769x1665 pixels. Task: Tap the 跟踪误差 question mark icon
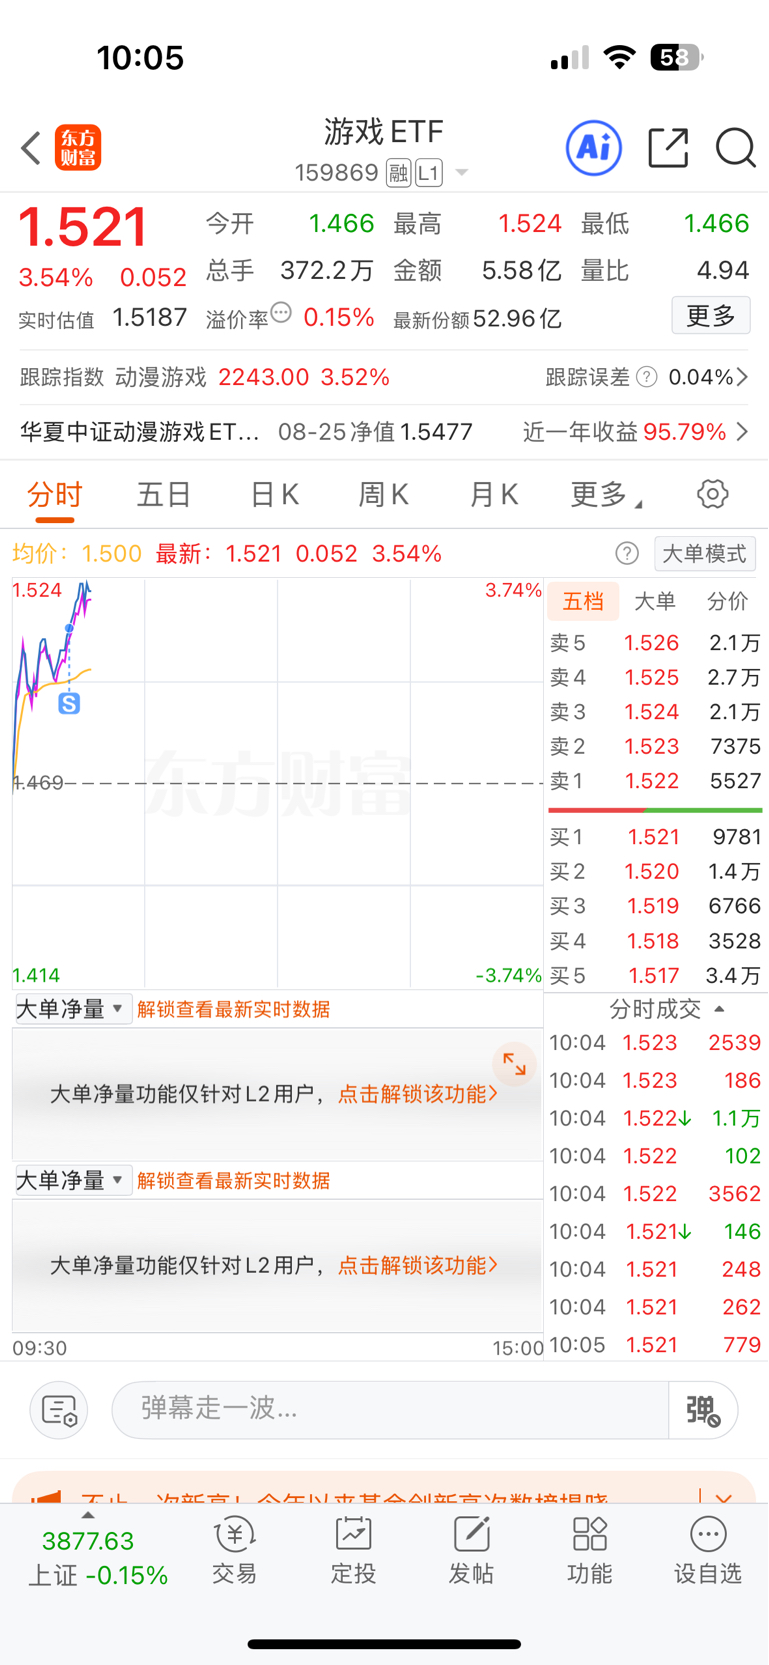647,377
